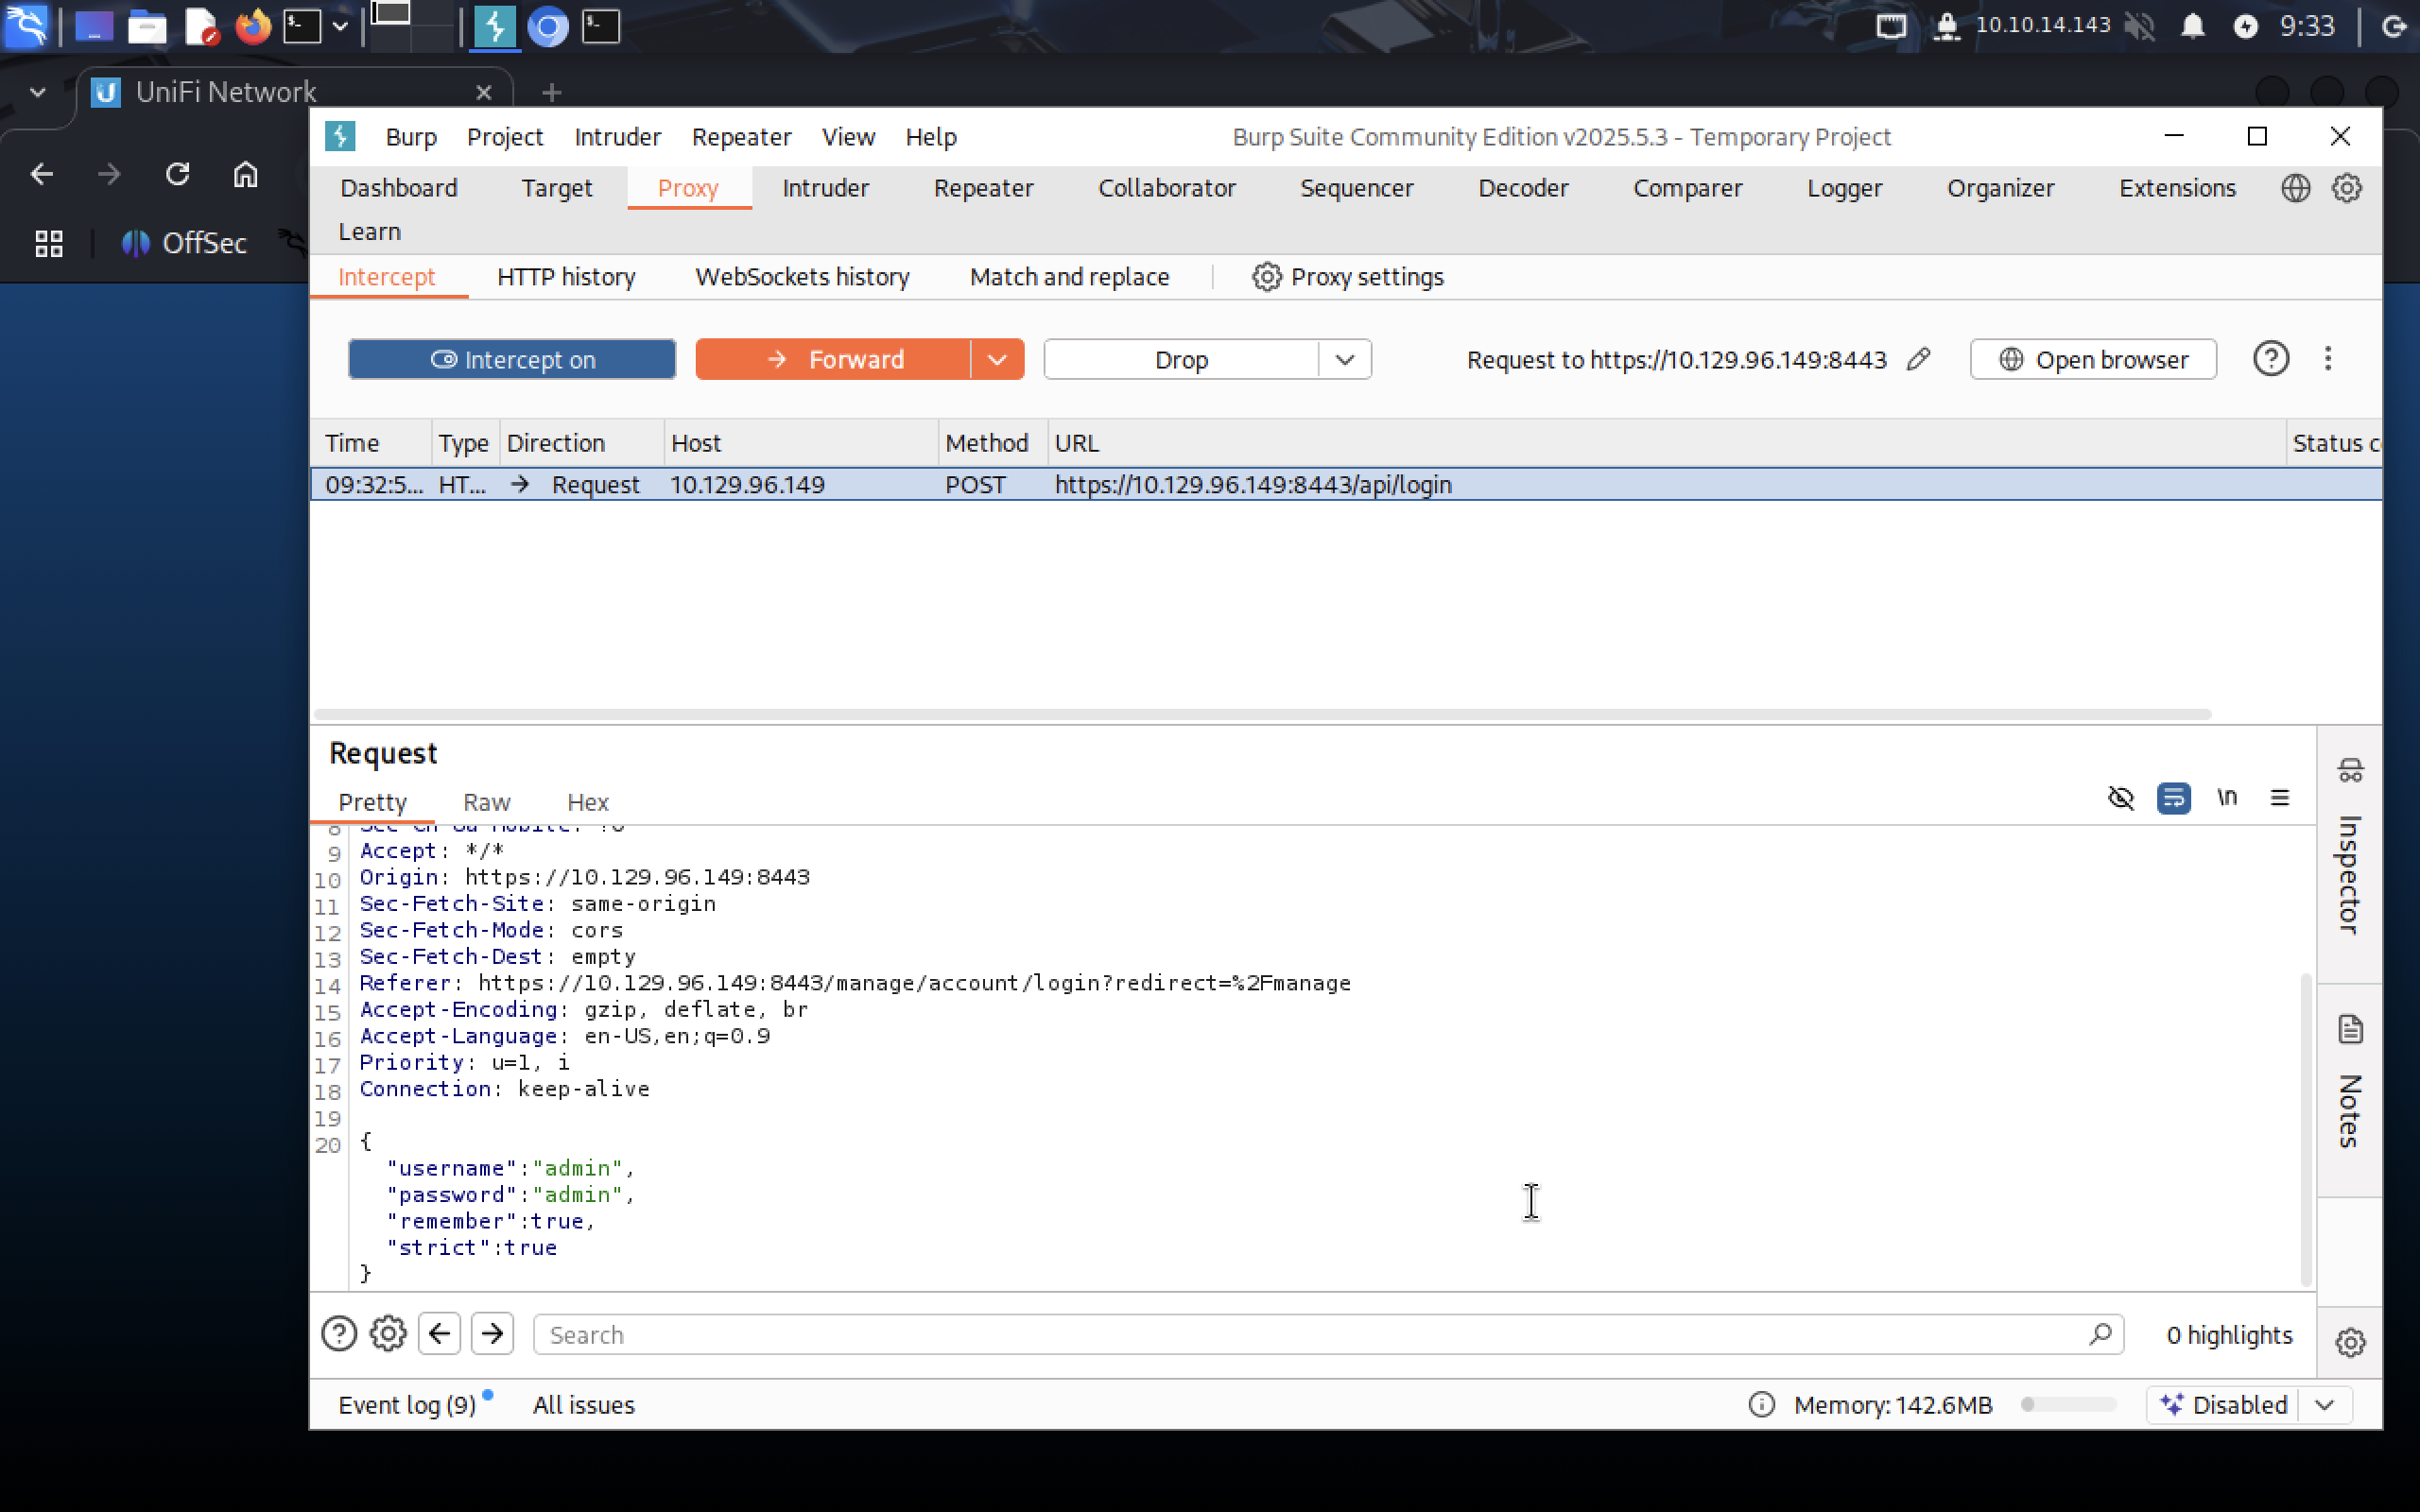2420x1512 pixels.
Task: Click Burp Suite taskbar window icon
Action: pos(494,26)
